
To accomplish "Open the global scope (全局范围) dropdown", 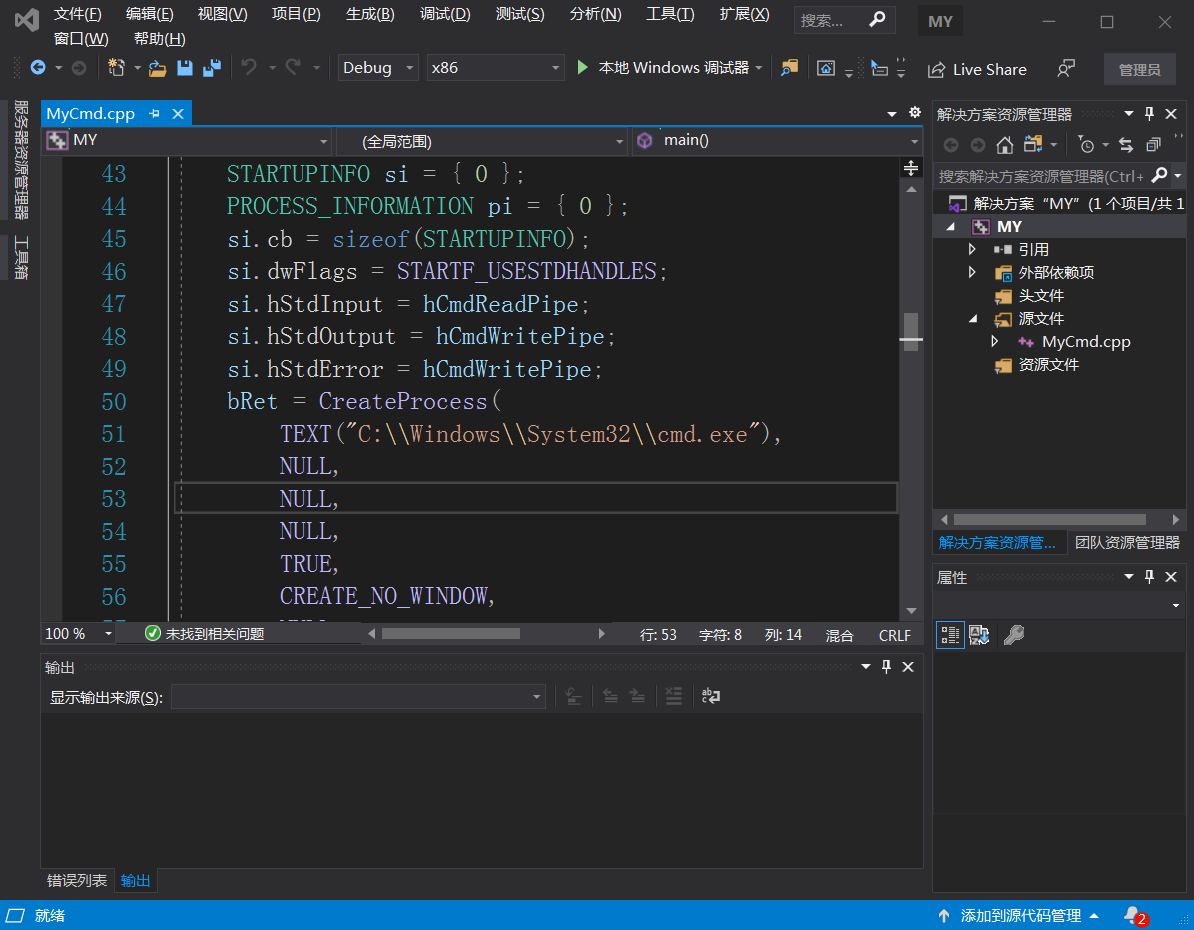I will click(481, 141).
